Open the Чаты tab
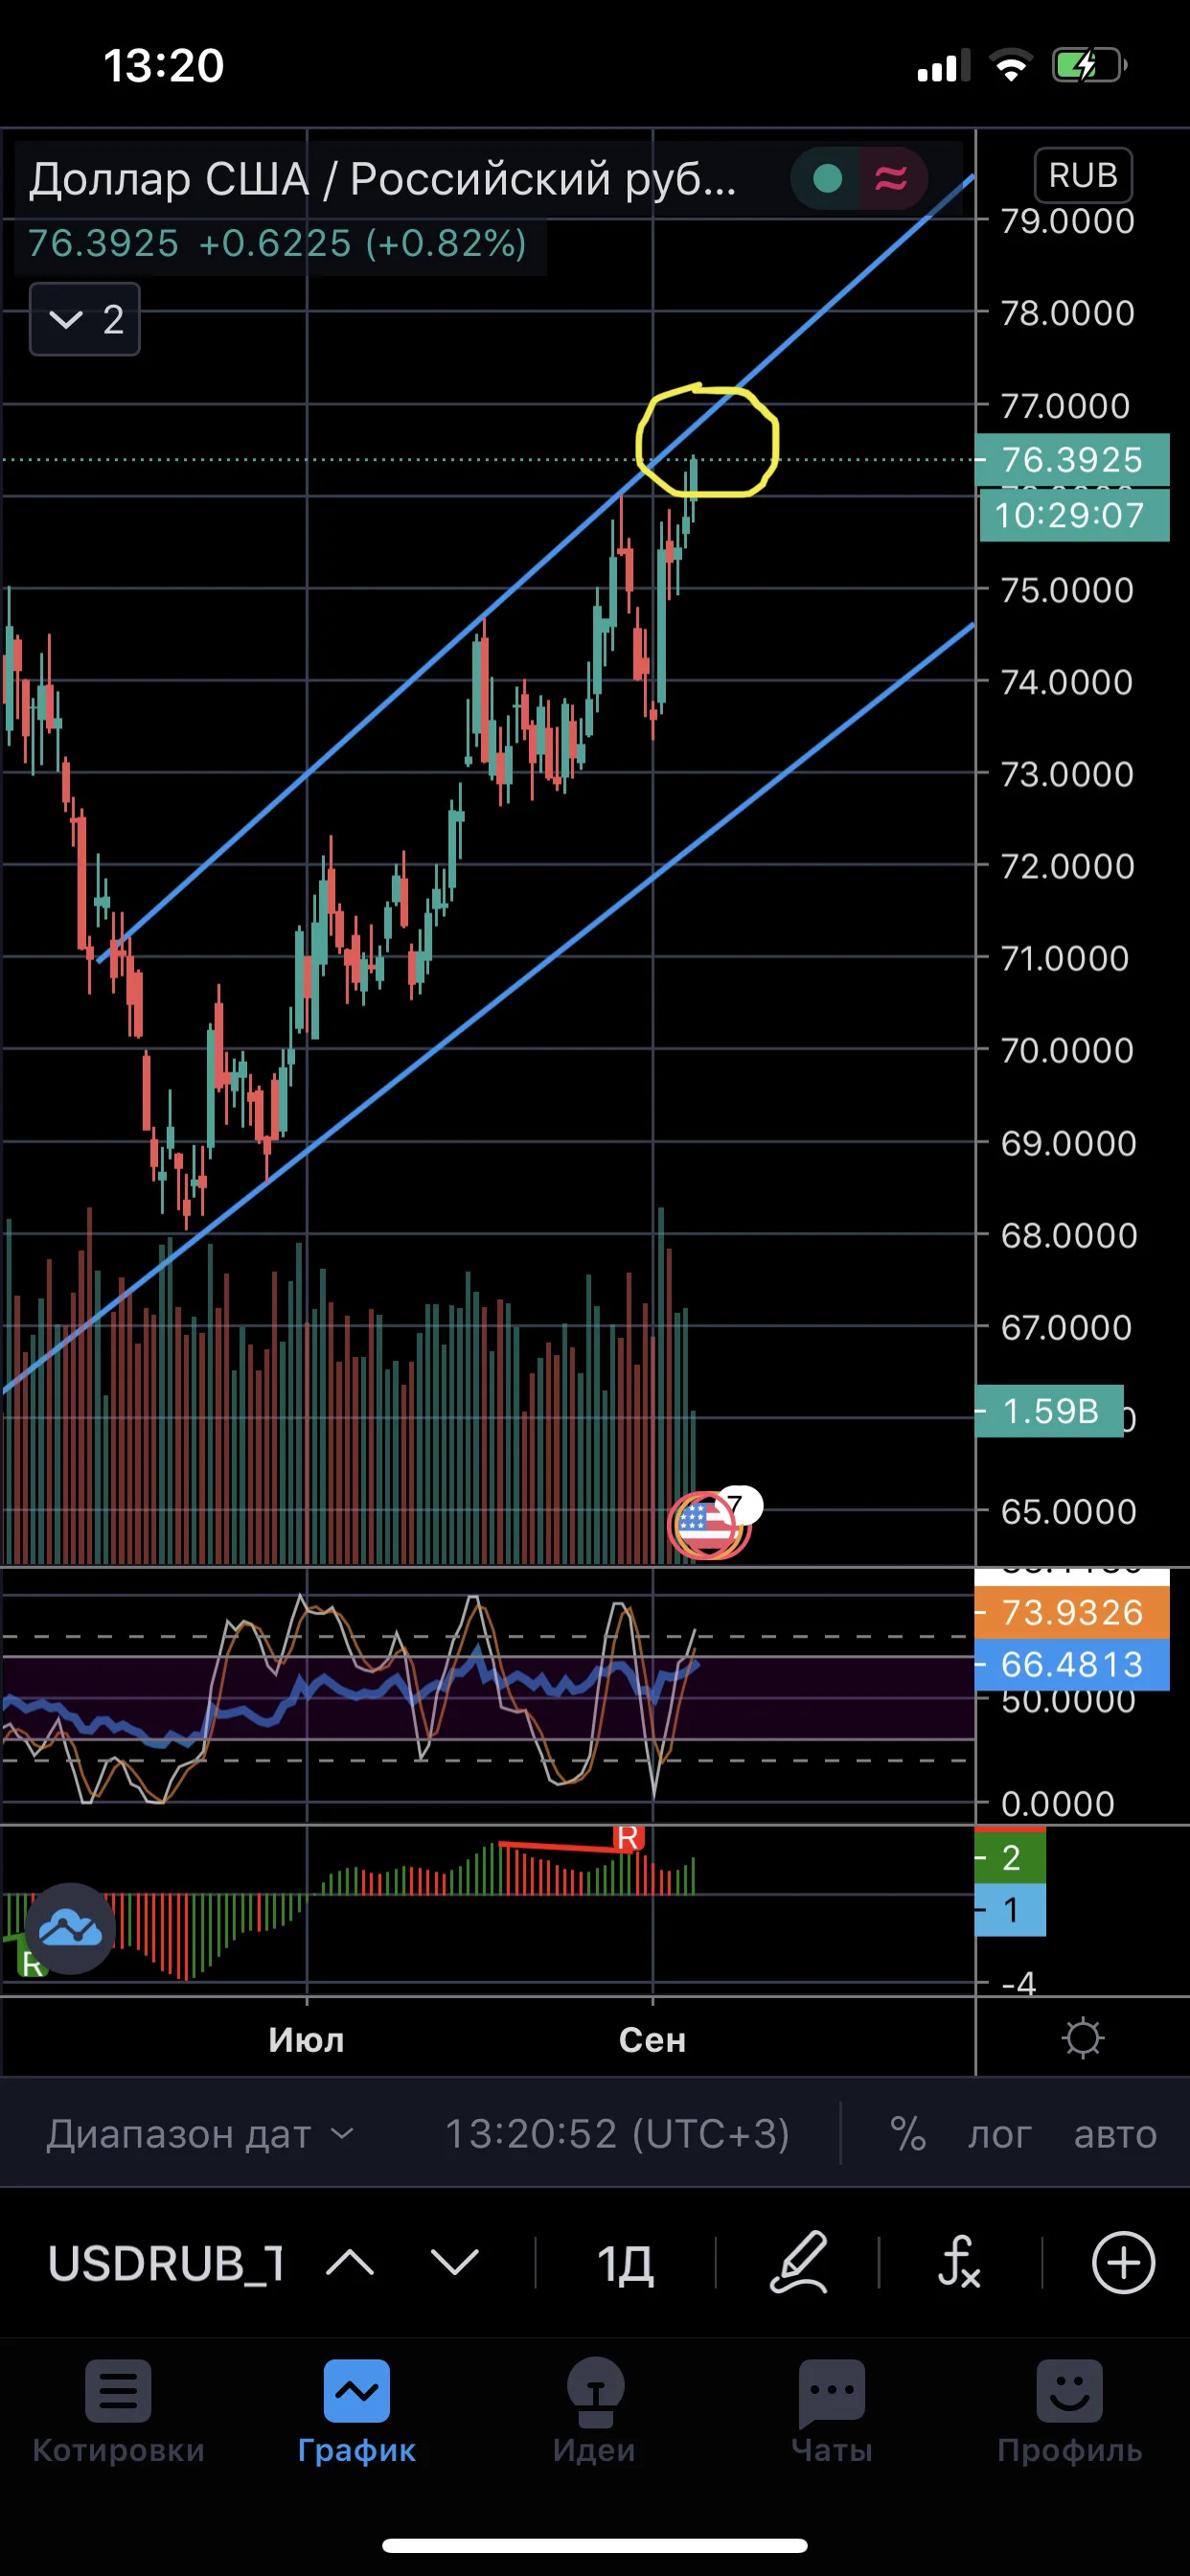Image resolution: width=1190 pixels, height=2576 pixels. point(832,2414)
